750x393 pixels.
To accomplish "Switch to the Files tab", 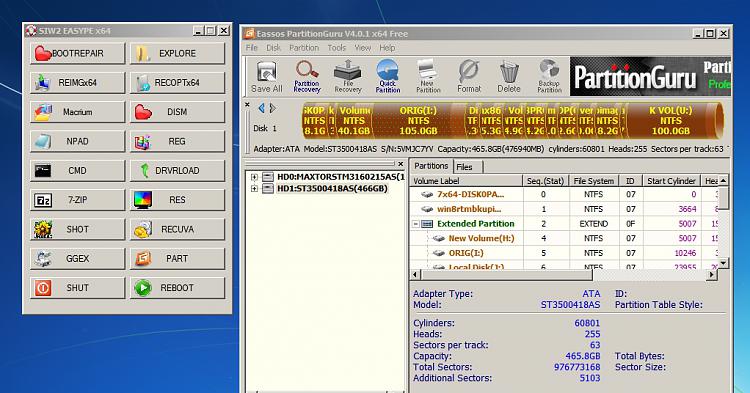I will tap(464, 167).
